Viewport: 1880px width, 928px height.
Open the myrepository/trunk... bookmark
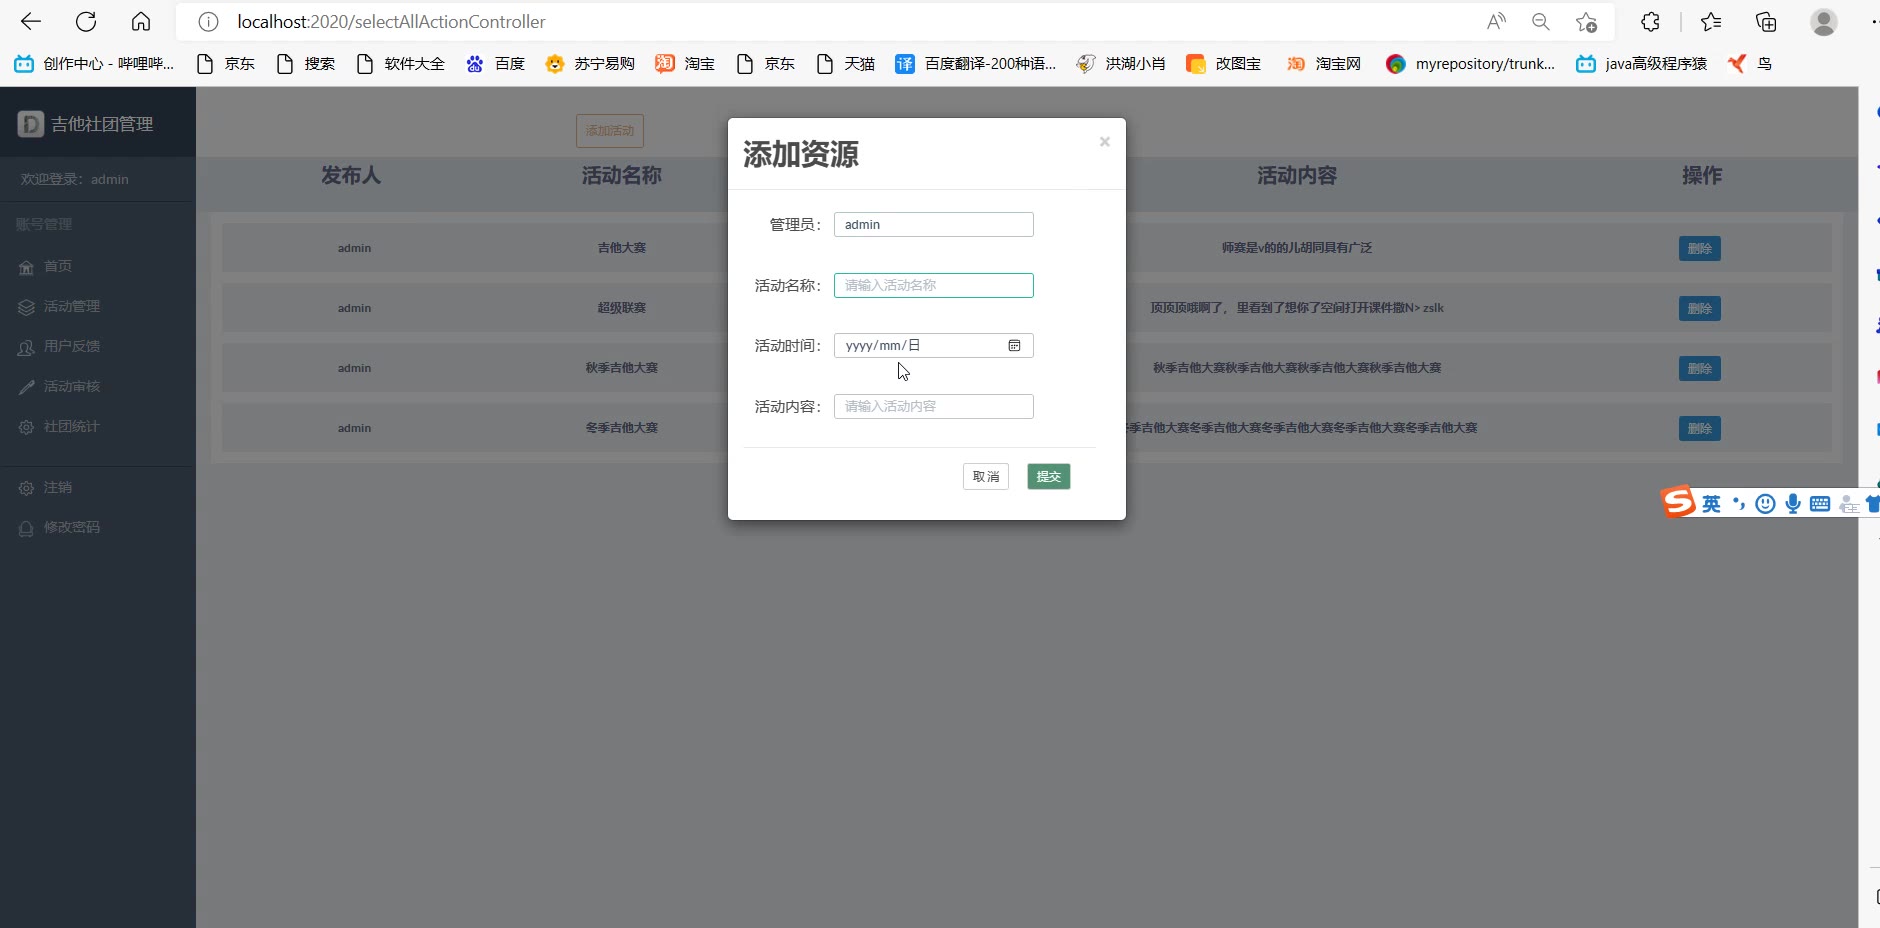[x=1470, y=64]
